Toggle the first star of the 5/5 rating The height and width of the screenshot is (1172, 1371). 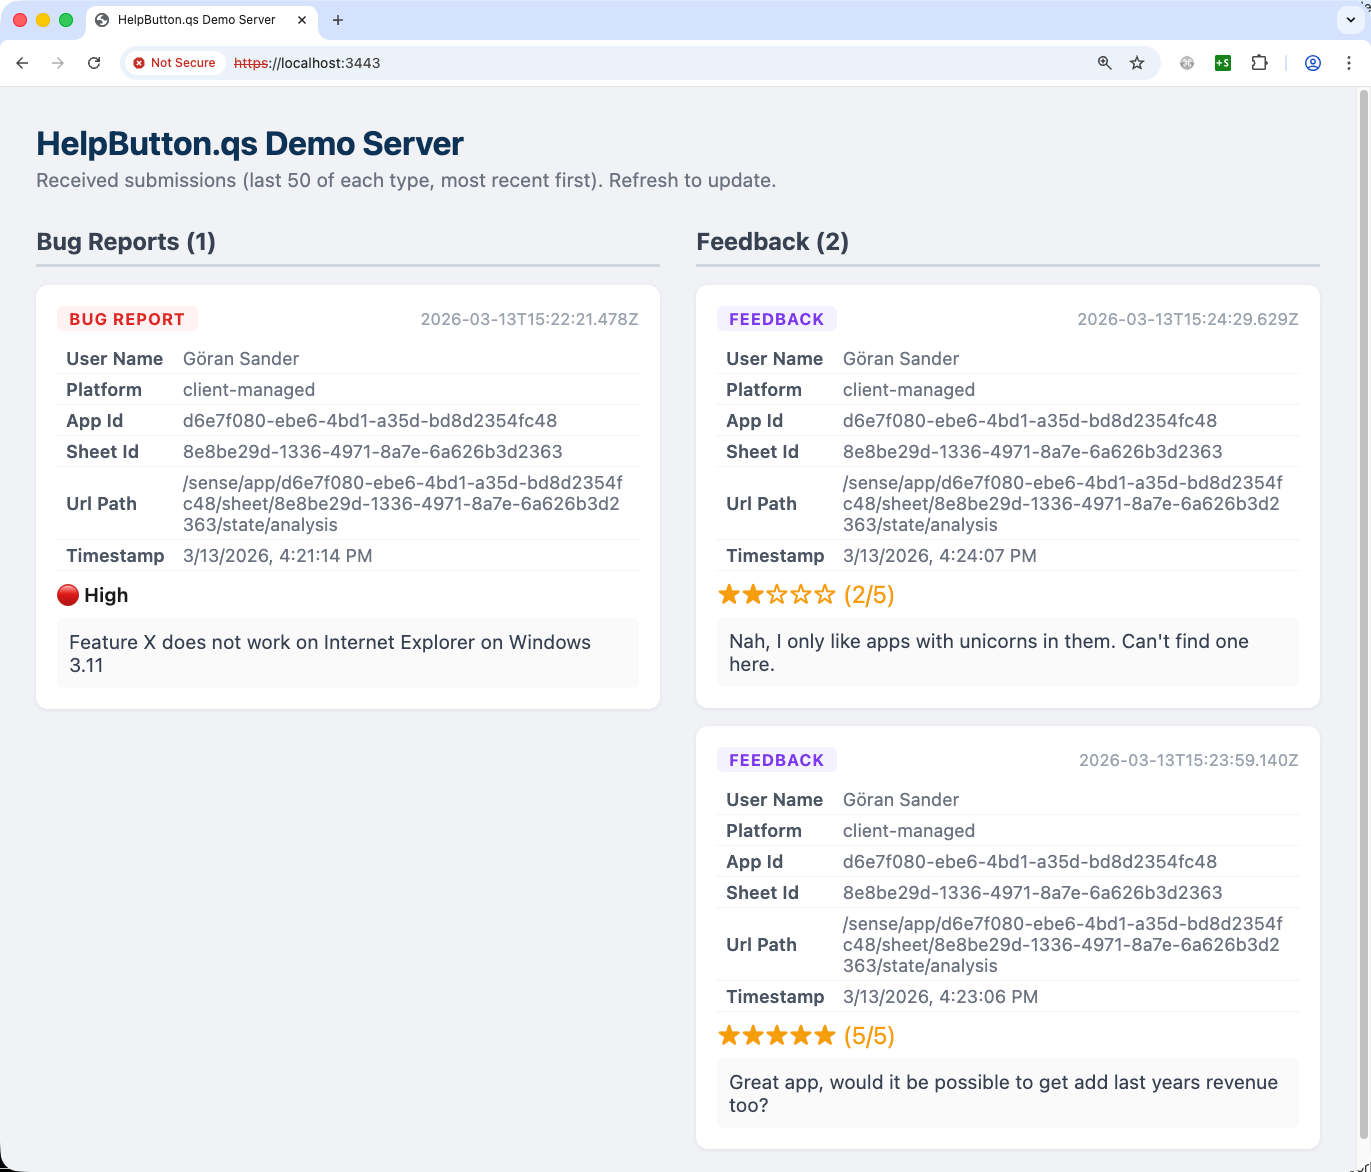tap(727, 1035)
